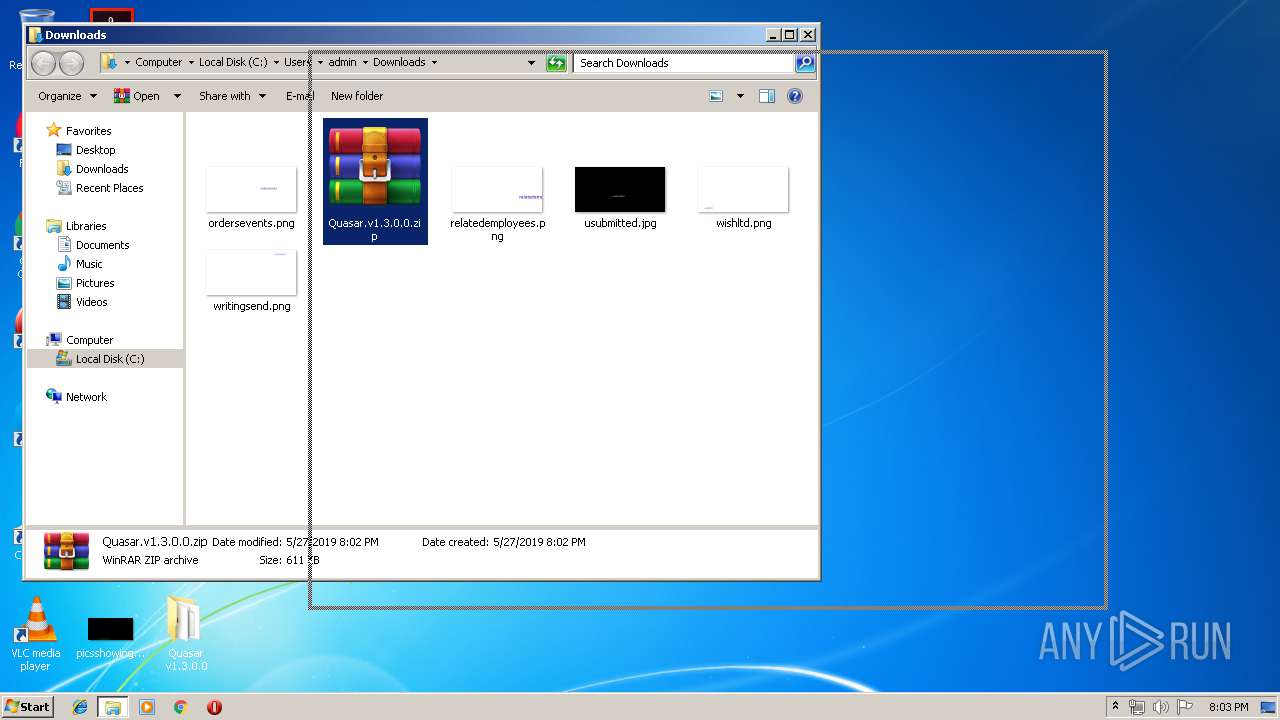Click New folder in the toolbar

357,96
